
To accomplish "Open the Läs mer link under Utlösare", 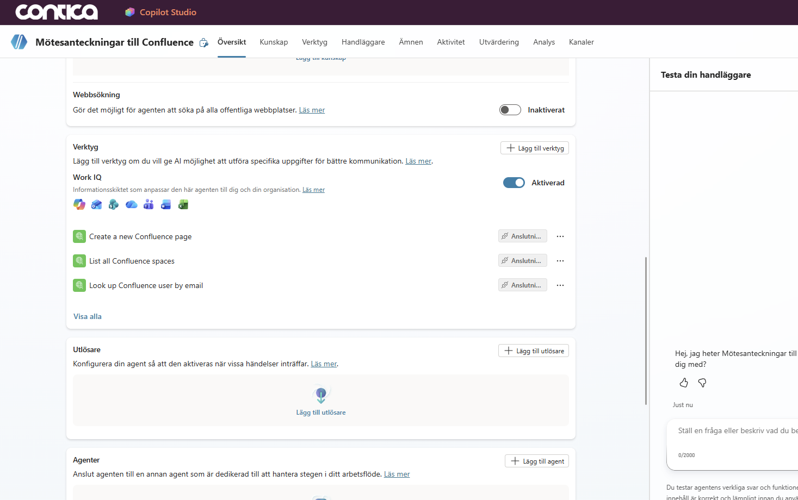I will click(x=324, y=364).
